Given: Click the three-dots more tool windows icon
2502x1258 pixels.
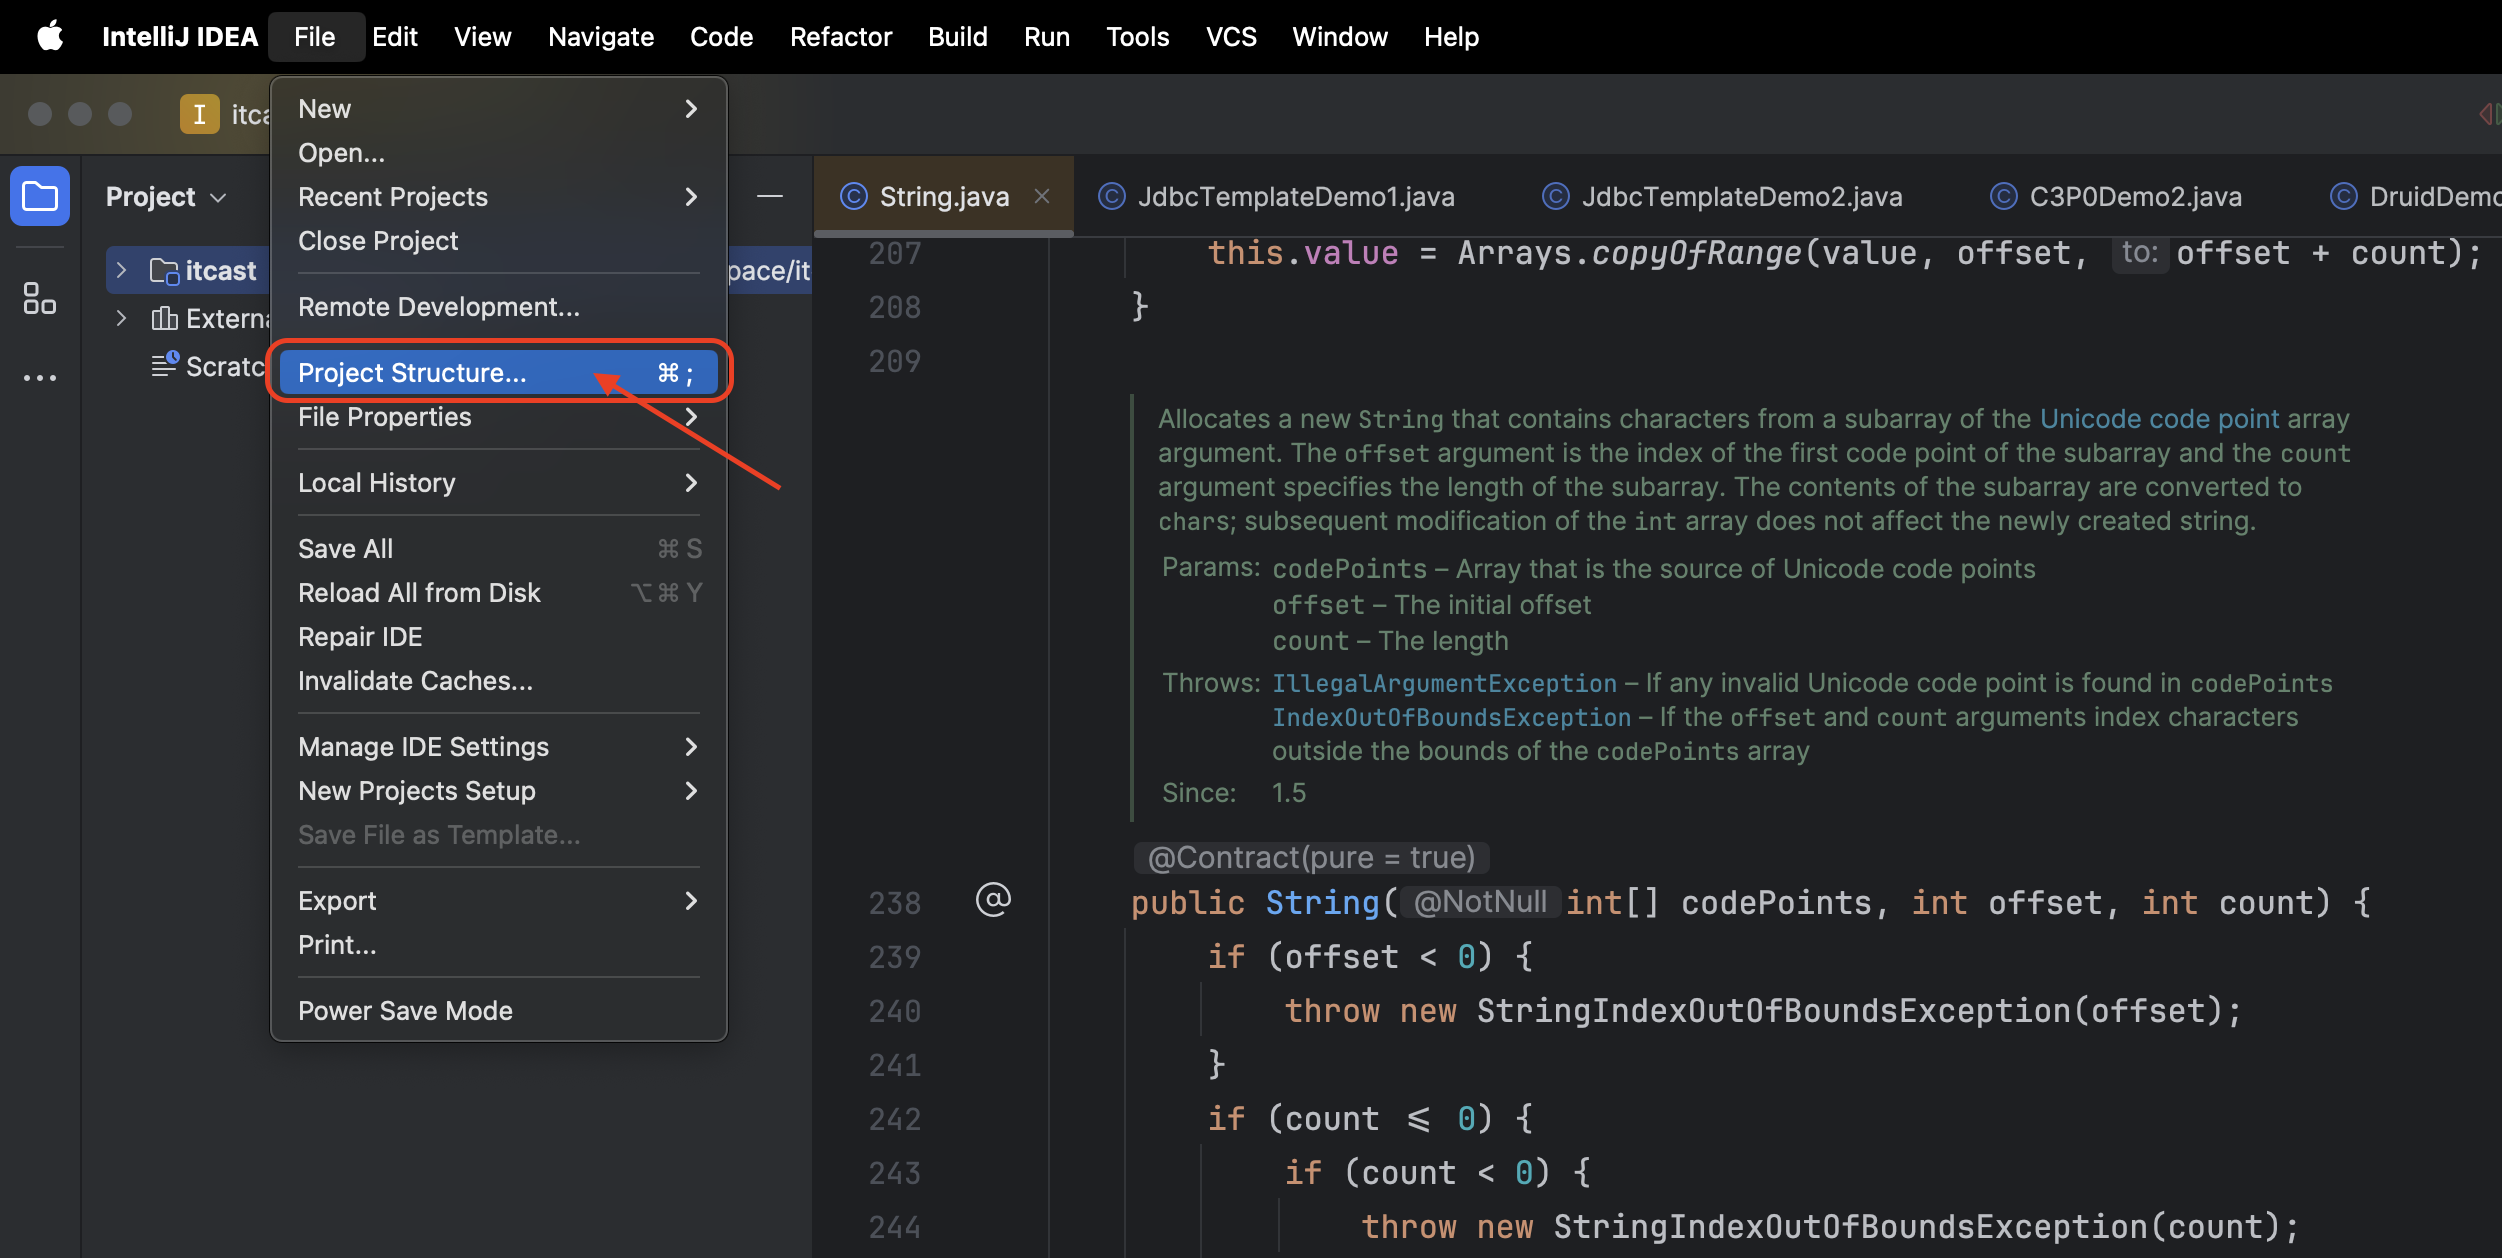Looking at the screenshot, I should coord(40,378).
